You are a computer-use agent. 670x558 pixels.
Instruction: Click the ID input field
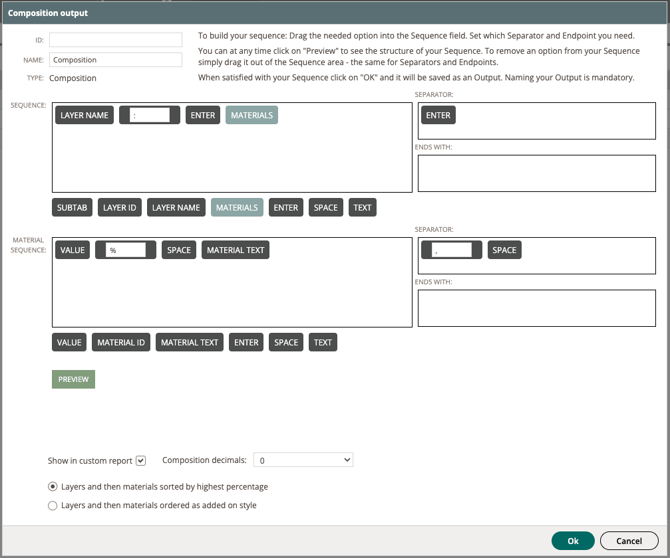point(116,40)
